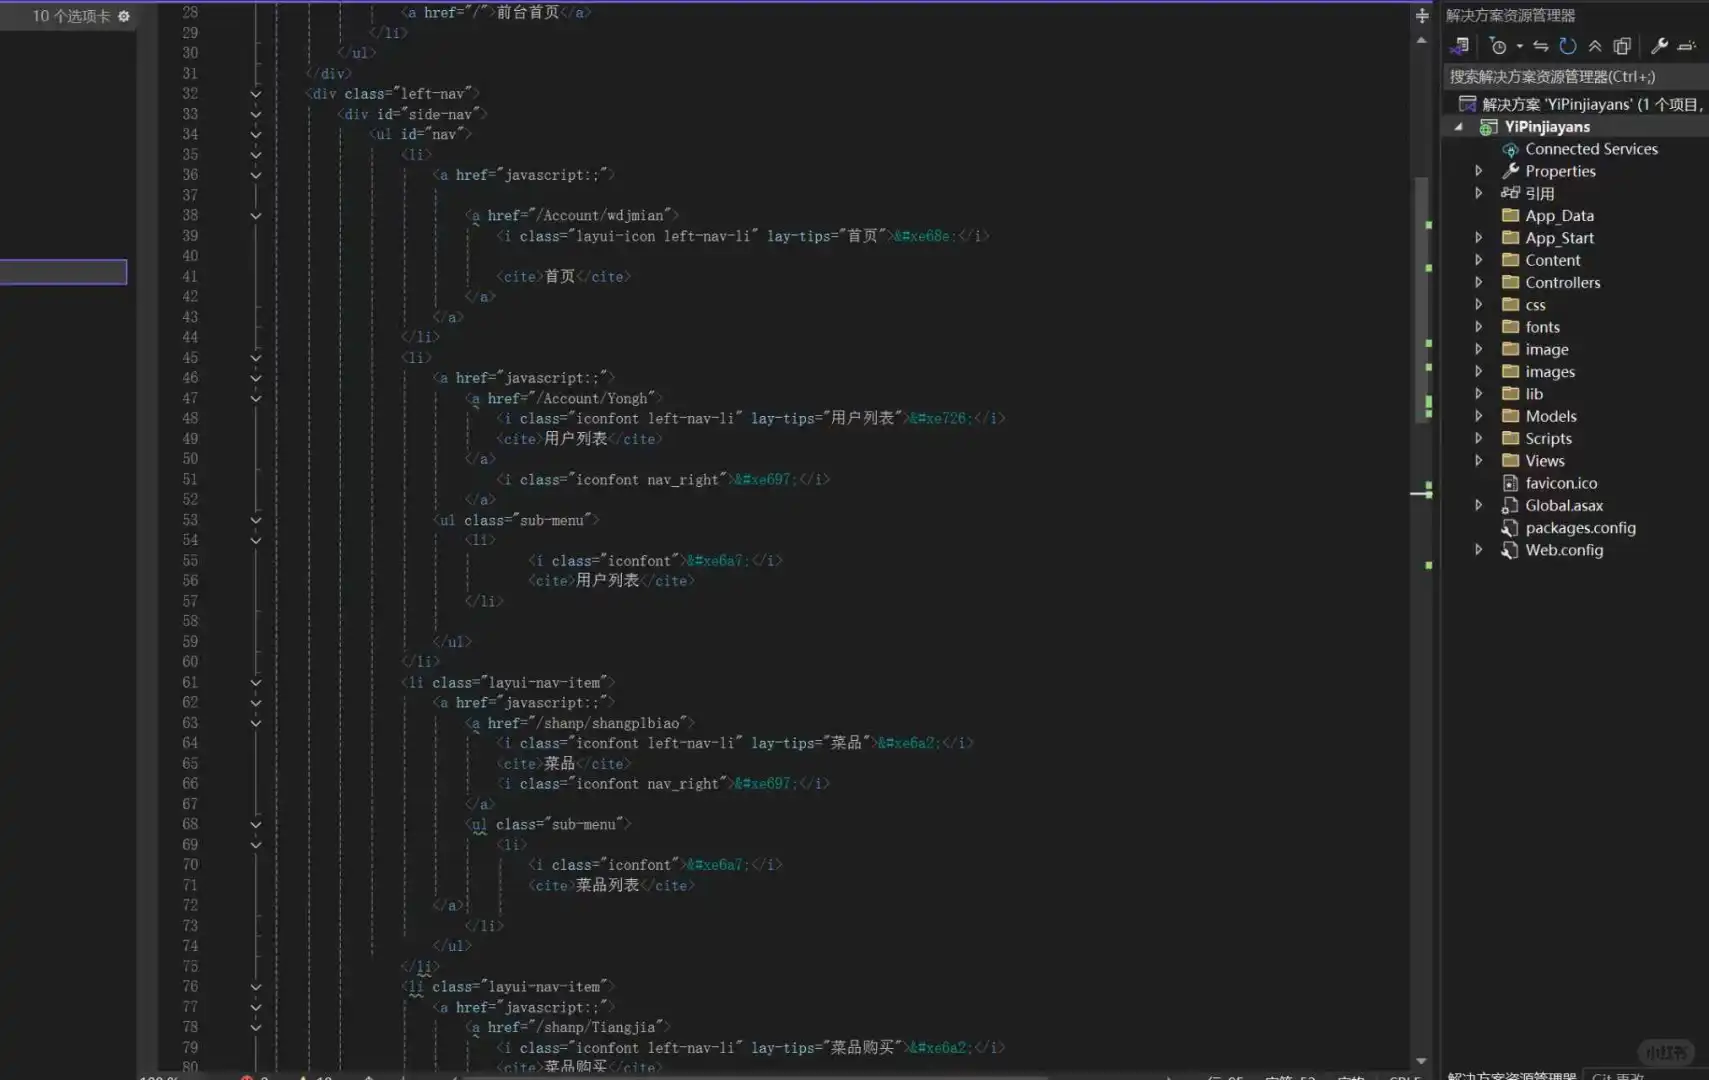The image size is (1709, 1080).
Task: Refresh the Solution Explorer tree
Action: (x=1568, y=46)
